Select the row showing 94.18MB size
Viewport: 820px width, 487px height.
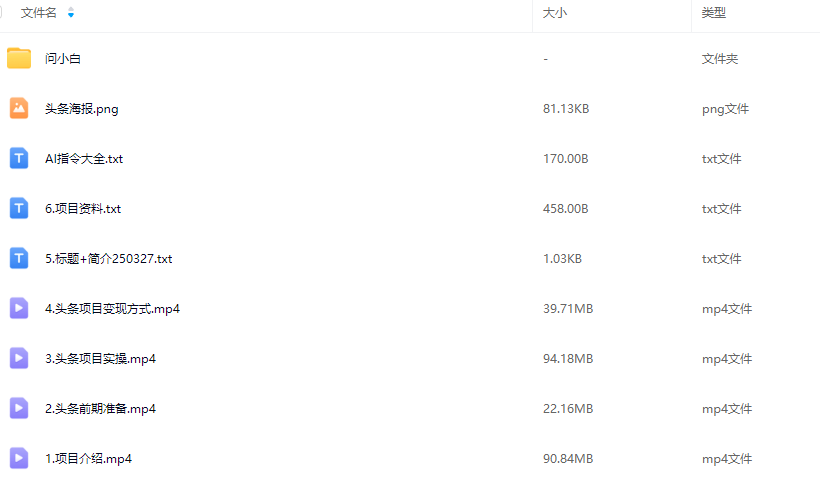410,358
